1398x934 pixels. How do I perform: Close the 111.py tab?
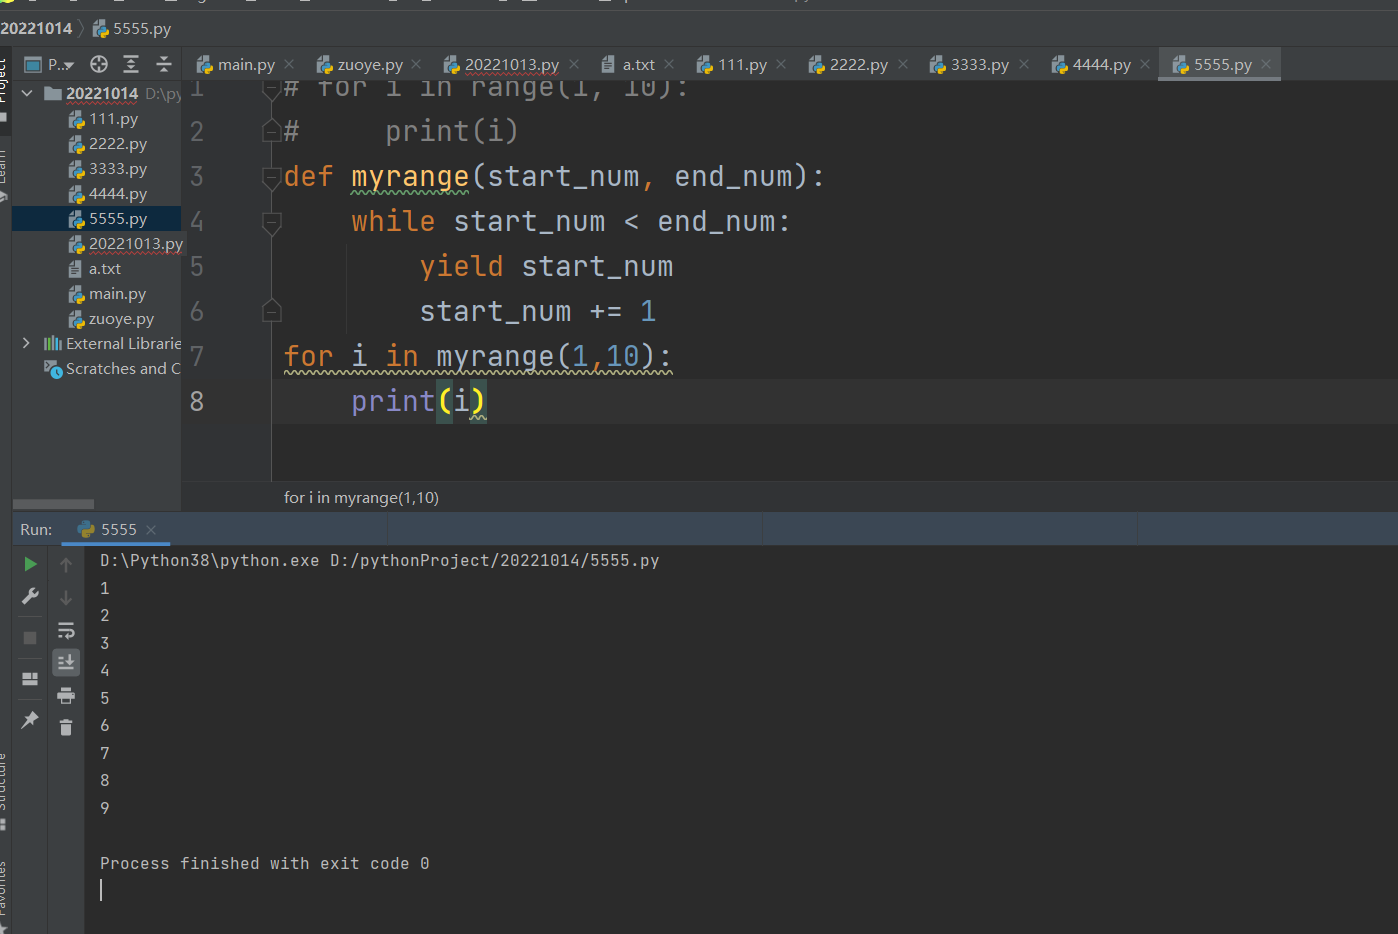pos(781,65)
